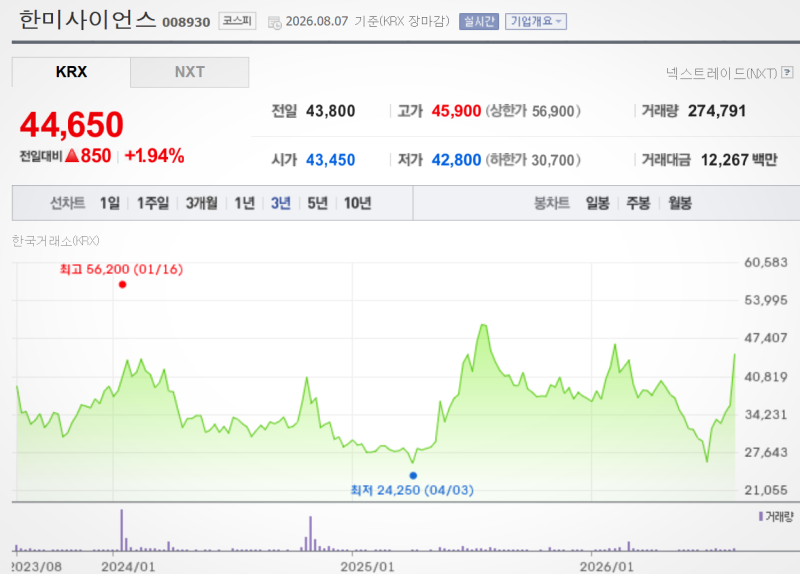The height and width of the screenshot is (574, 800).
Task: Click the 거래대금 12,267 백만 value
Action: pos(739,160)
